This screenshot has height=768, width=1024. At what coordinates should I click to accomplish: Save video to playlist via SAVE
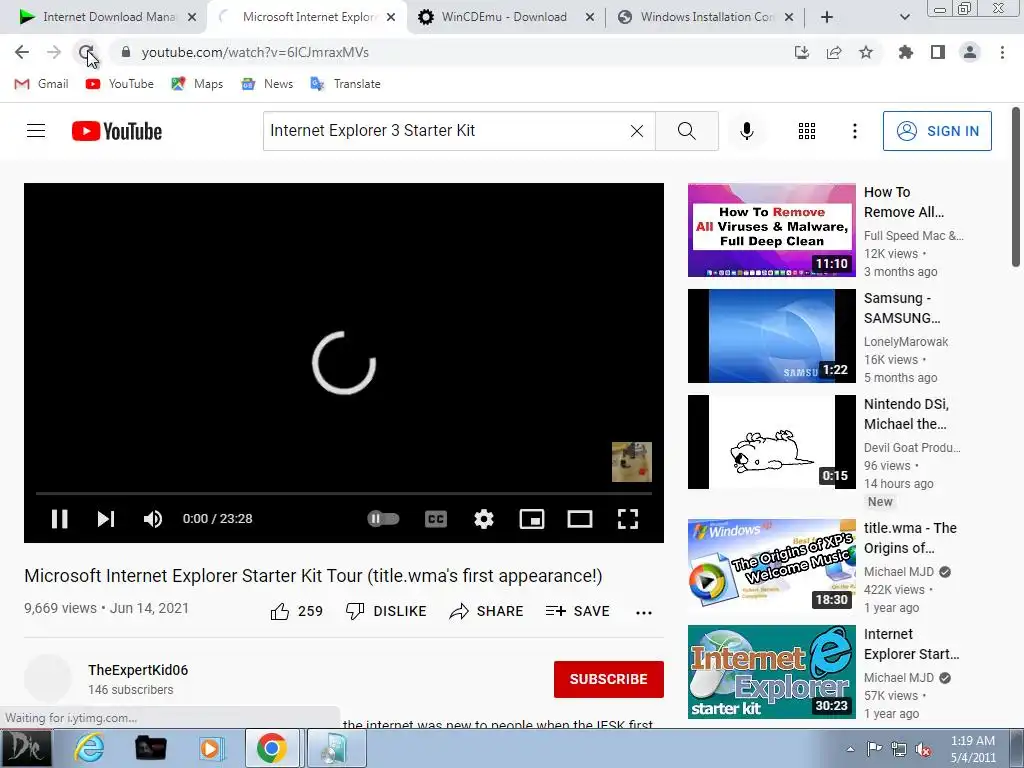coord(577,611)
